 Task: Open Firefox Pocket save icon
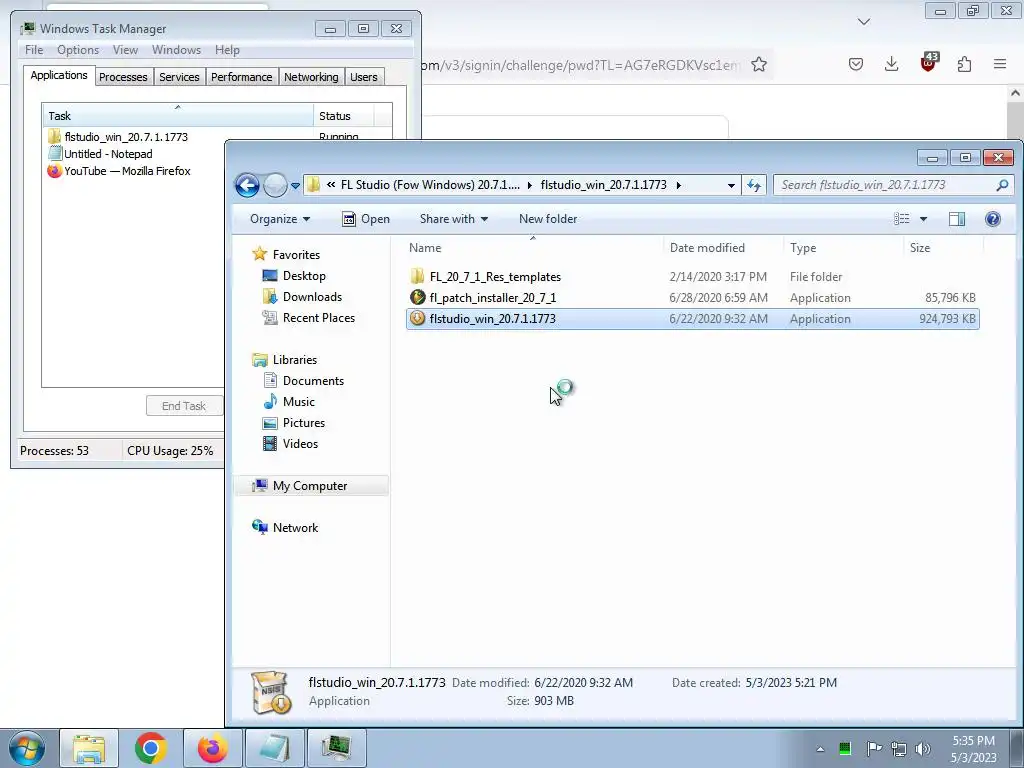(856, 64)
